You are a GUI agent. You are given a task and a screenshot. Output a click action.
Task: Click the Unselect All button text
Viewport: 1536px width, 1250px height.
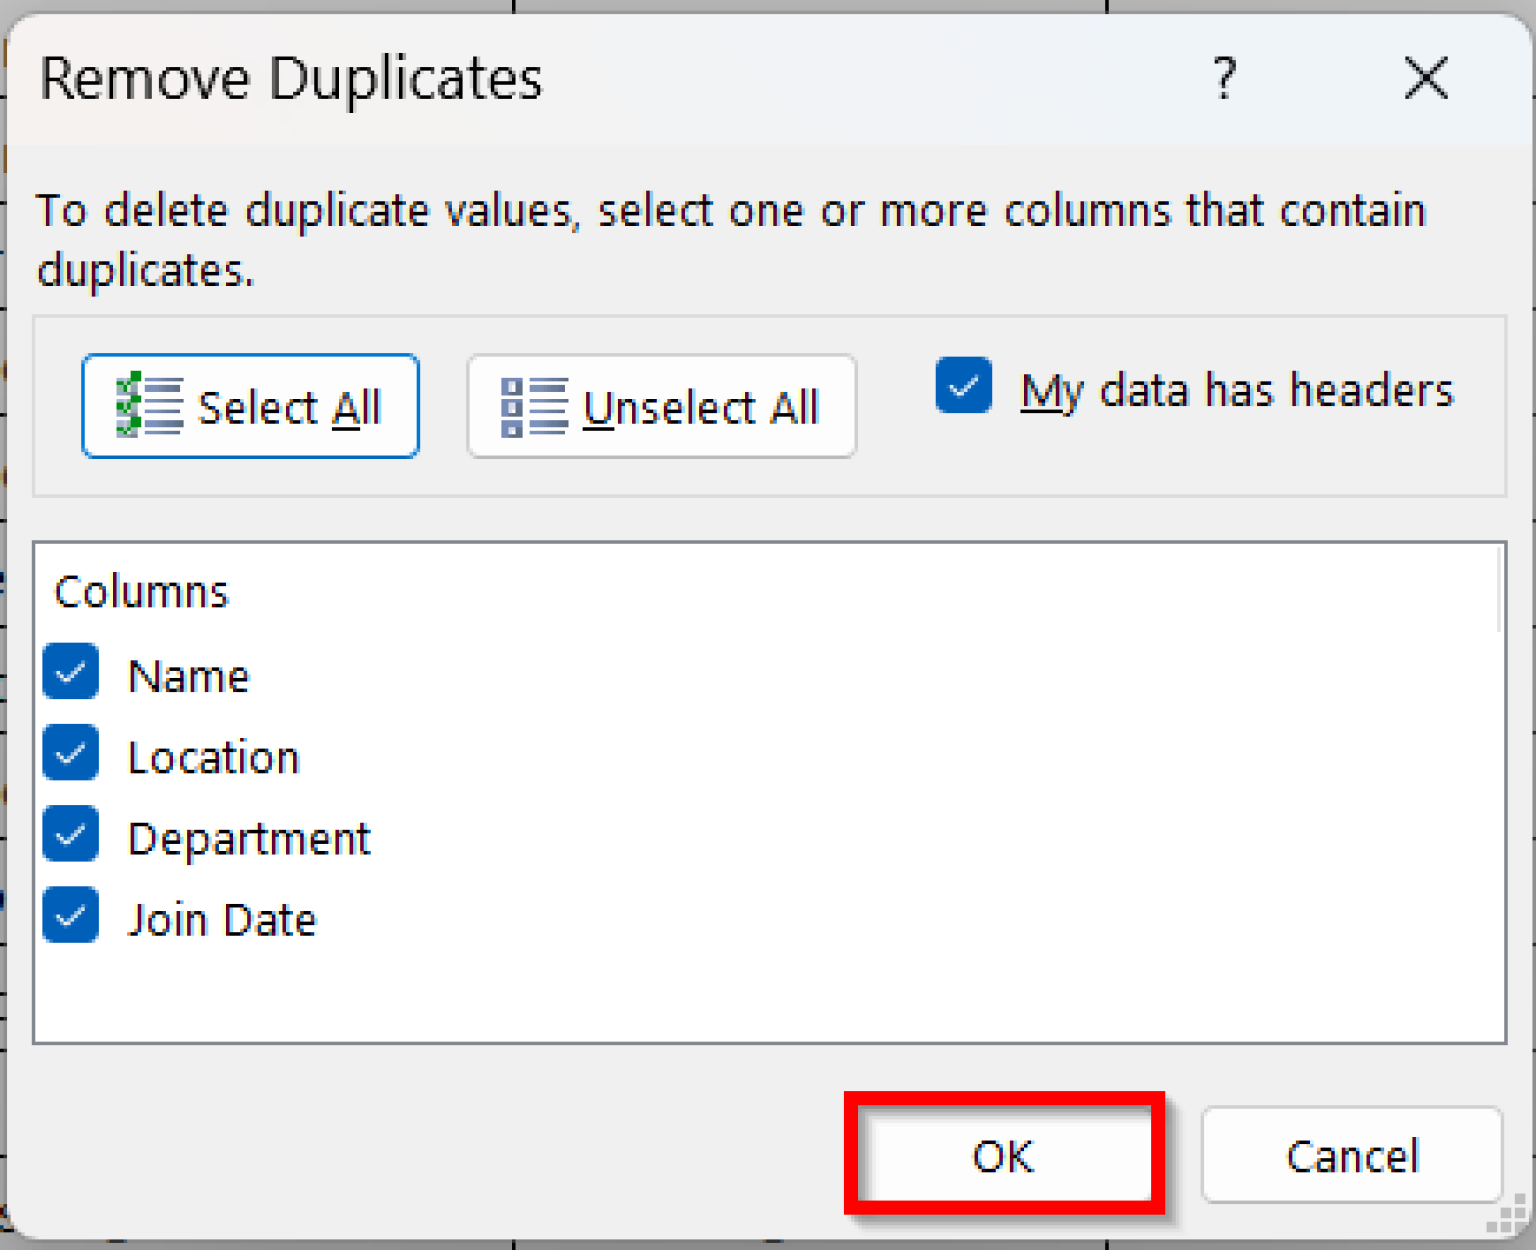701,408
